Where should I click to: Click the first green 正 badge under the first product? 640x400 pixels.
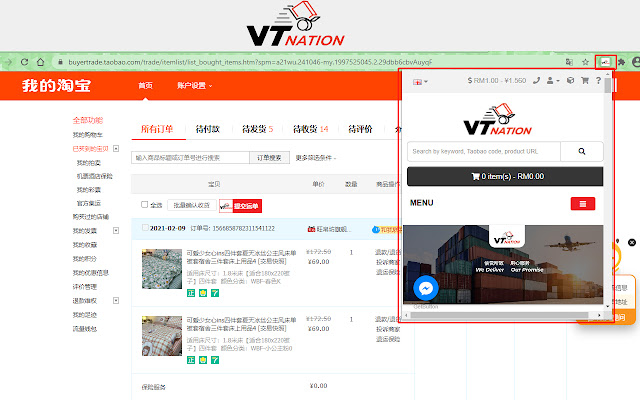point(191,293)
